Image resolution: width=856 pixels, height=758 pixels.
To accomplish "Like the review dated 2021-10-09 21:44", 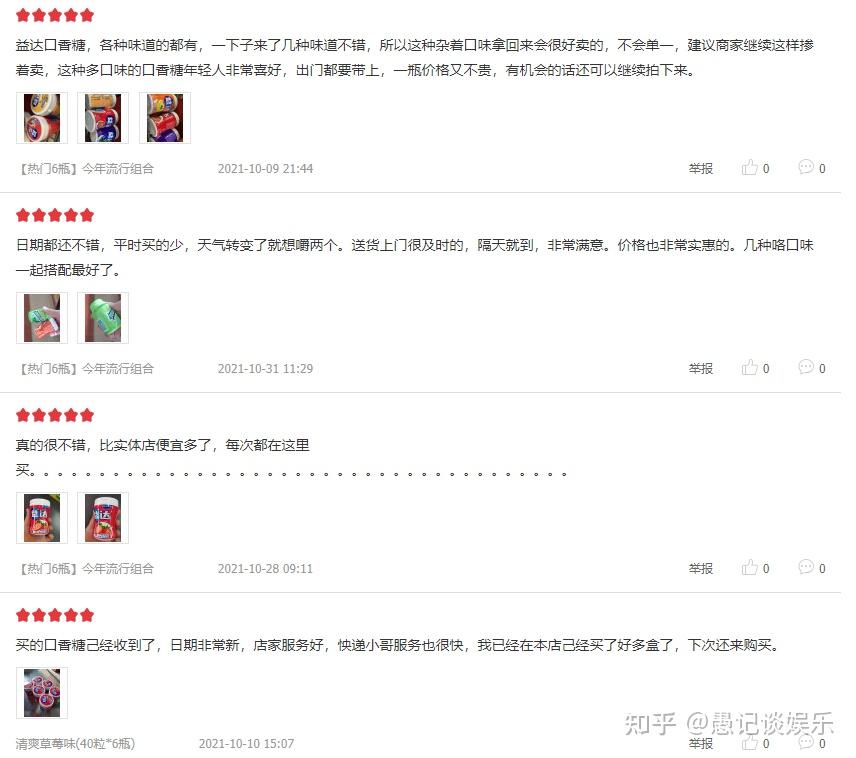I will coord(756,168).
